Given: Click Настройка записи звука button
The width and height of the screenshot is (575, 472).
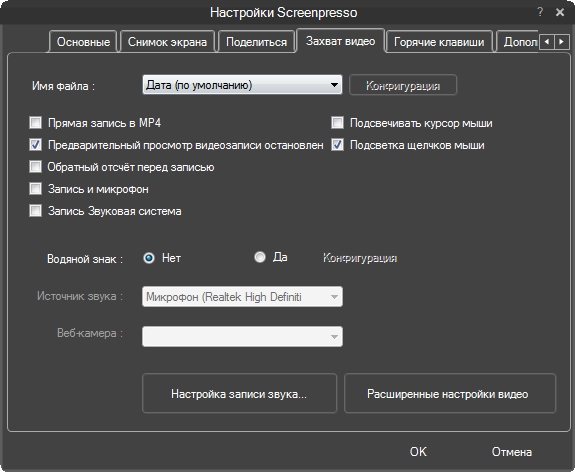Looking at the screenshot, I should pos(239,394).
